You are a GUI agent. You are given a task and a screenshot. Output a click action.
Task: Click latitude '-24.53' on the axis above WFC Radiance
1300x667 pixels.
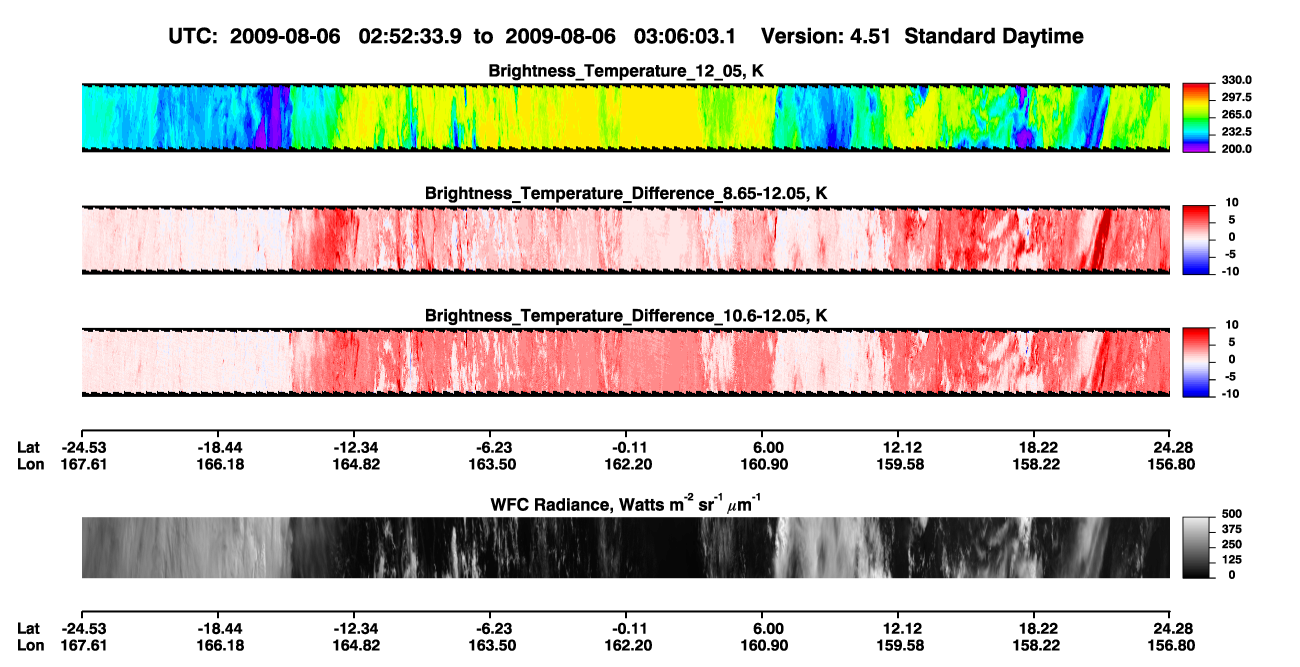coord(83,447)
